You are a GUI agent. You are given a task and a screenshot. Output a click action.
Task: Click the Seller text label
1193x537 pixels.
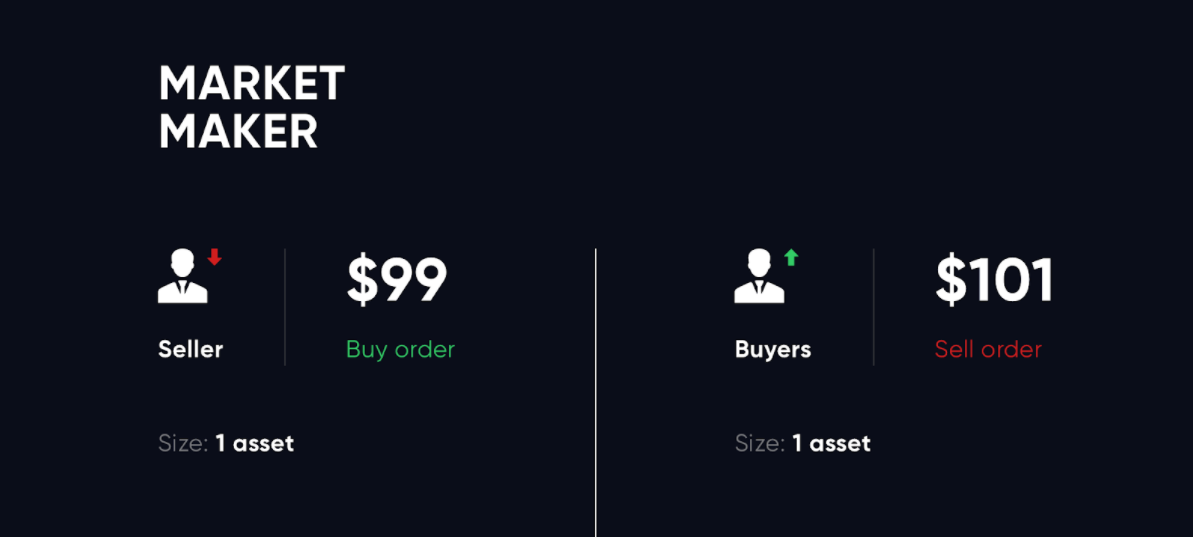click(x=190, y=349)
